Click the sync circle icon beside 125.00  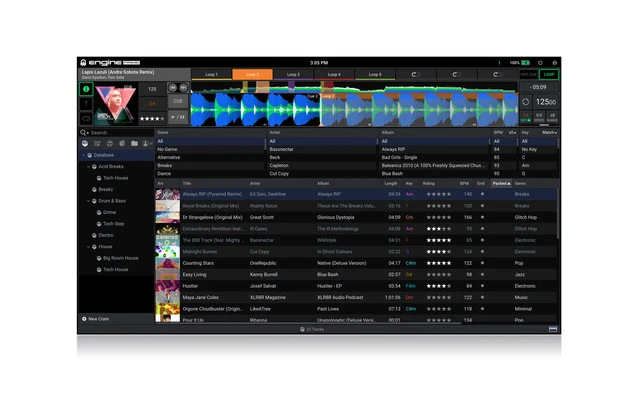(x=526, y=102)
